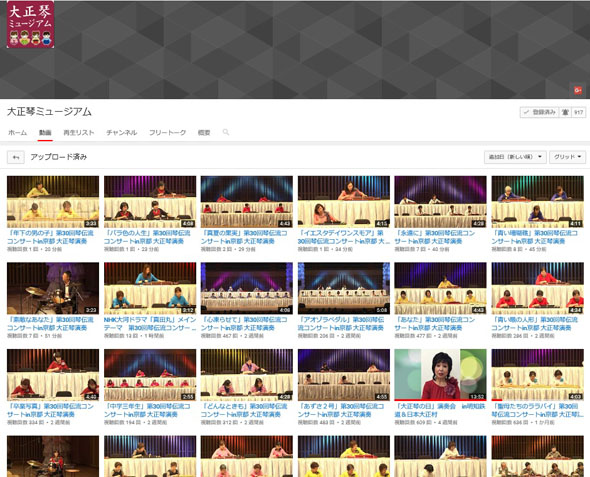Play the 4:15 「イエスタデイワンスモア」 thumbnail
The width and height of the screenshot is (590, 477).
344,202
